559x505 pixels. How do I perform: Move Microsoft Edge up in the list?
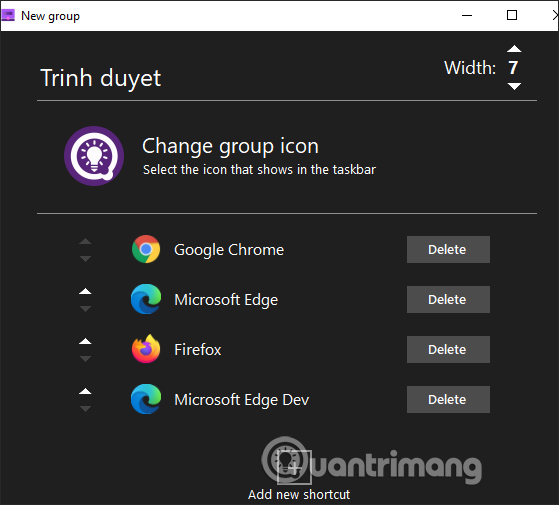click(85, 291)
